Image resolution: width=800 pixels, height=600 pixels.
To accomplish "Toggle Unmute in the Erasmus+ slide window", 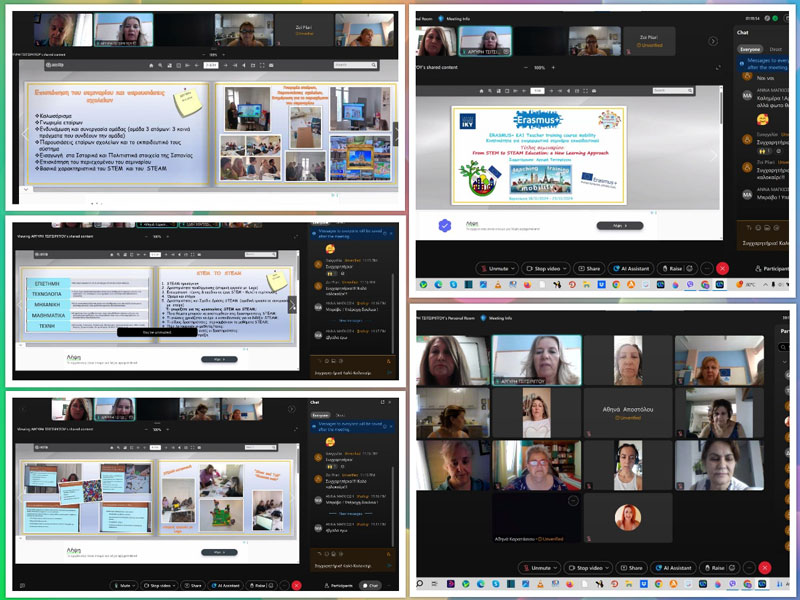I will coord(500,268).
